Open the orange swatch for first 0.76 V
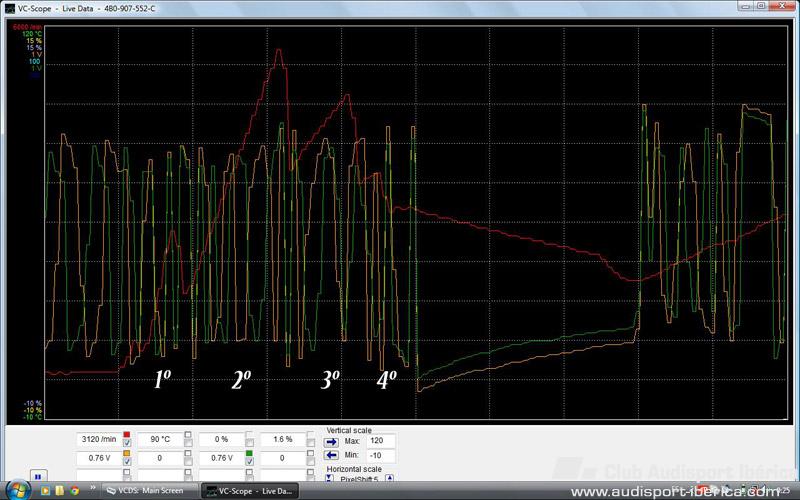This screenshot has height=500, width=800. pos(127,453)
